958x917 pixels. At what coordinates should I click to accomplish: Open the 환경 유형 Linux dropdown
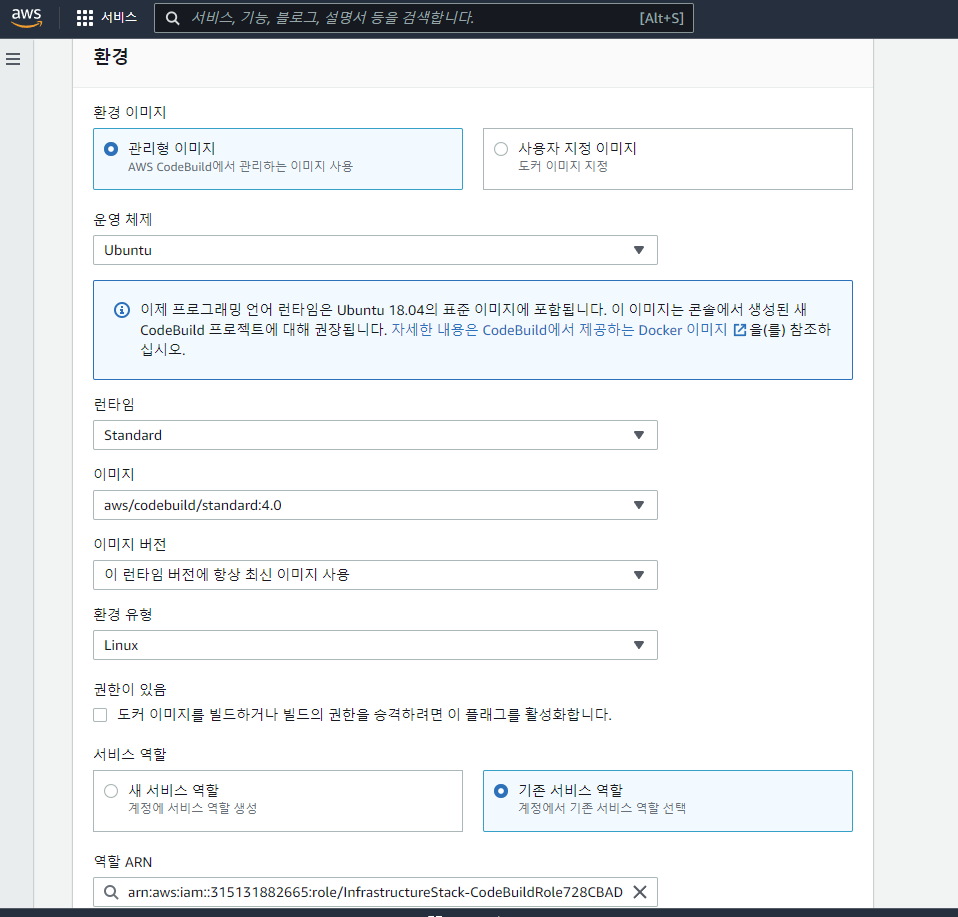click(375, 645)
